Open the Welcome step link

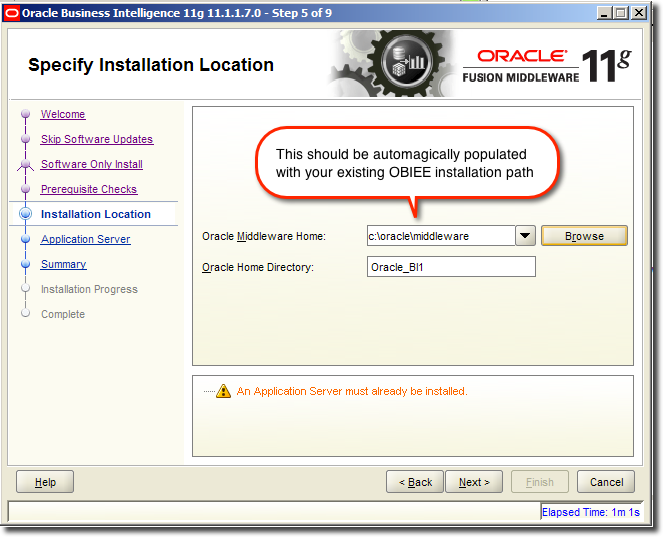point(63,115)
